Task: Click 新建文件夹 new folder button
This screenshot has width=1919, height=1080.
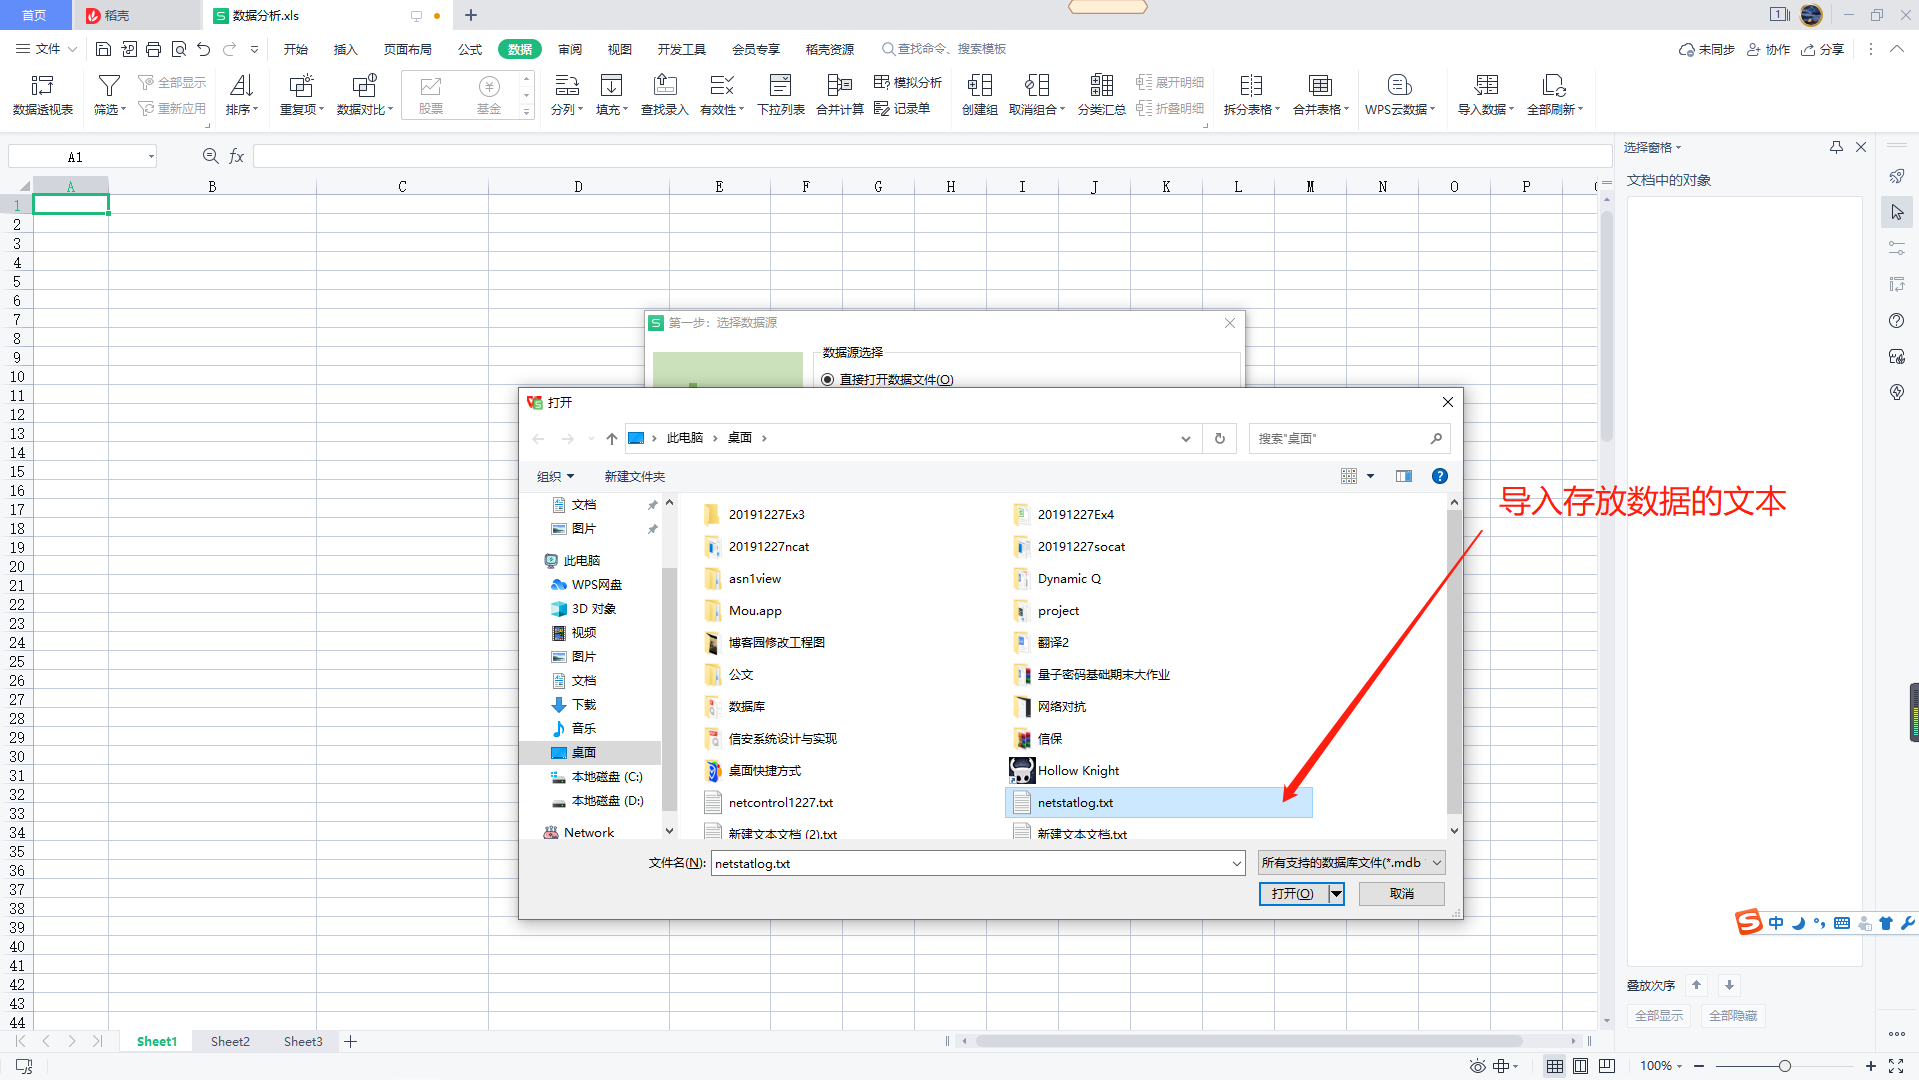Action: 634,476
